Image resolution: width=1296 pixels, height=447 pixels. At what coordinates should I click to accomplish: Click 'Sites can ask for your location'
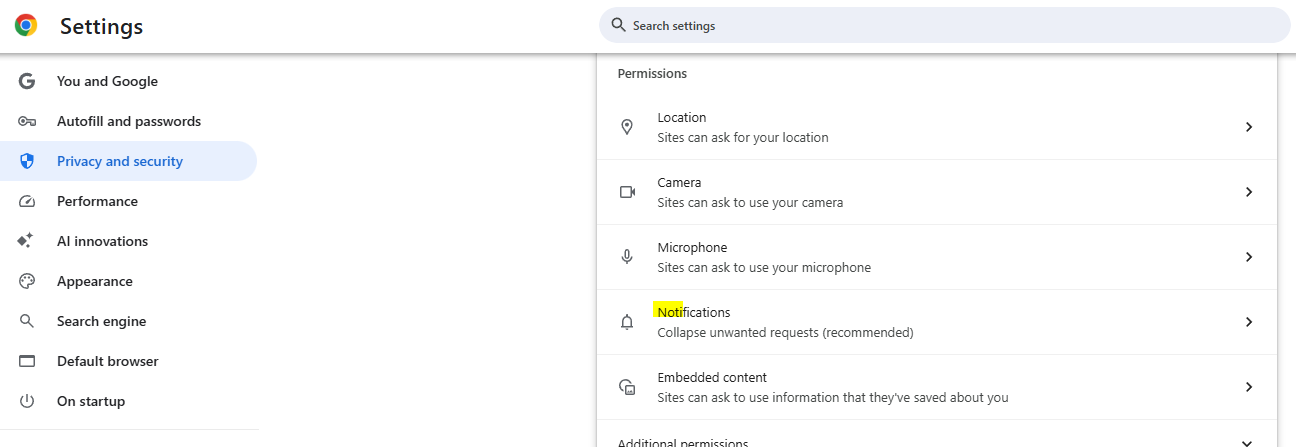pos(743,137)
